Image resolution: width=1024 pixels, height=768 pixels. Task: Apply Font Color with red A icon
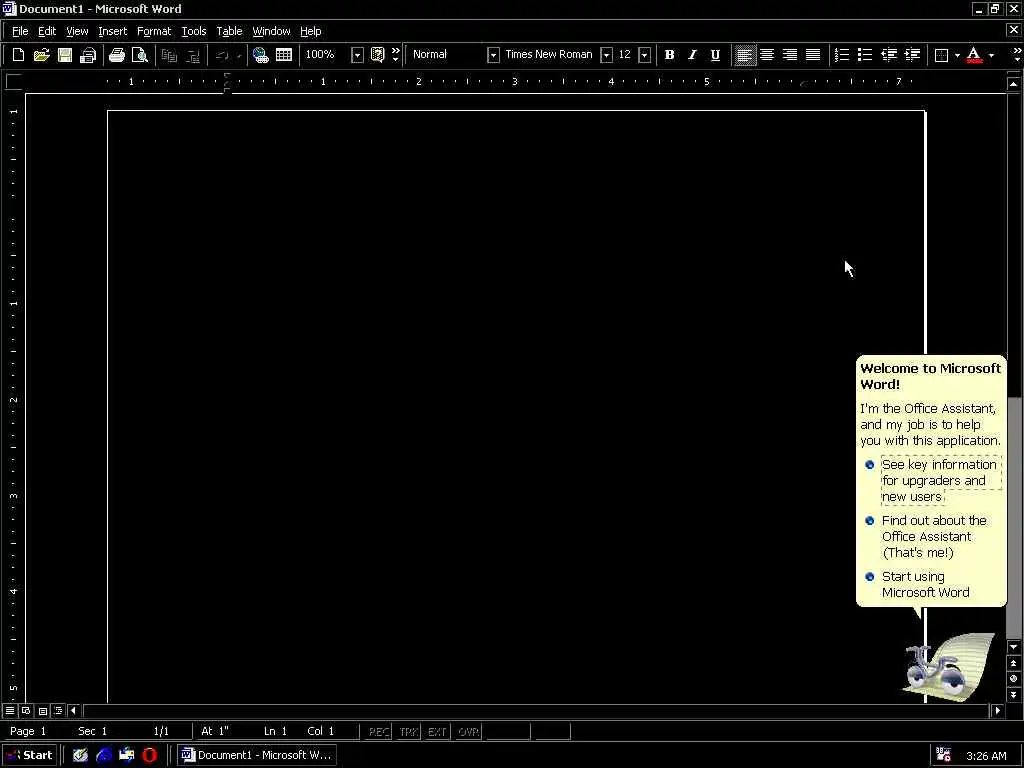(x=974, y=55)
